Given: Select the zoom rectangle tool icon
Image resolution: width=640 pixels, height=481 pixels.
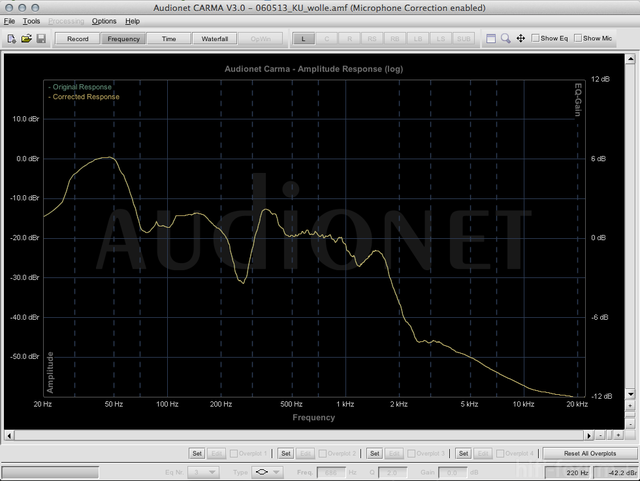Looking at the screenshot, I should click(490, 38).
